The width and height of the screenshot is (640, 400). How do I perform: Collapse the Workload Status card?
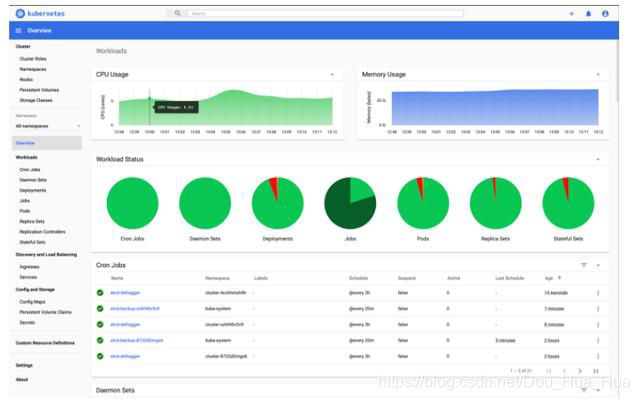pos(598,159)
